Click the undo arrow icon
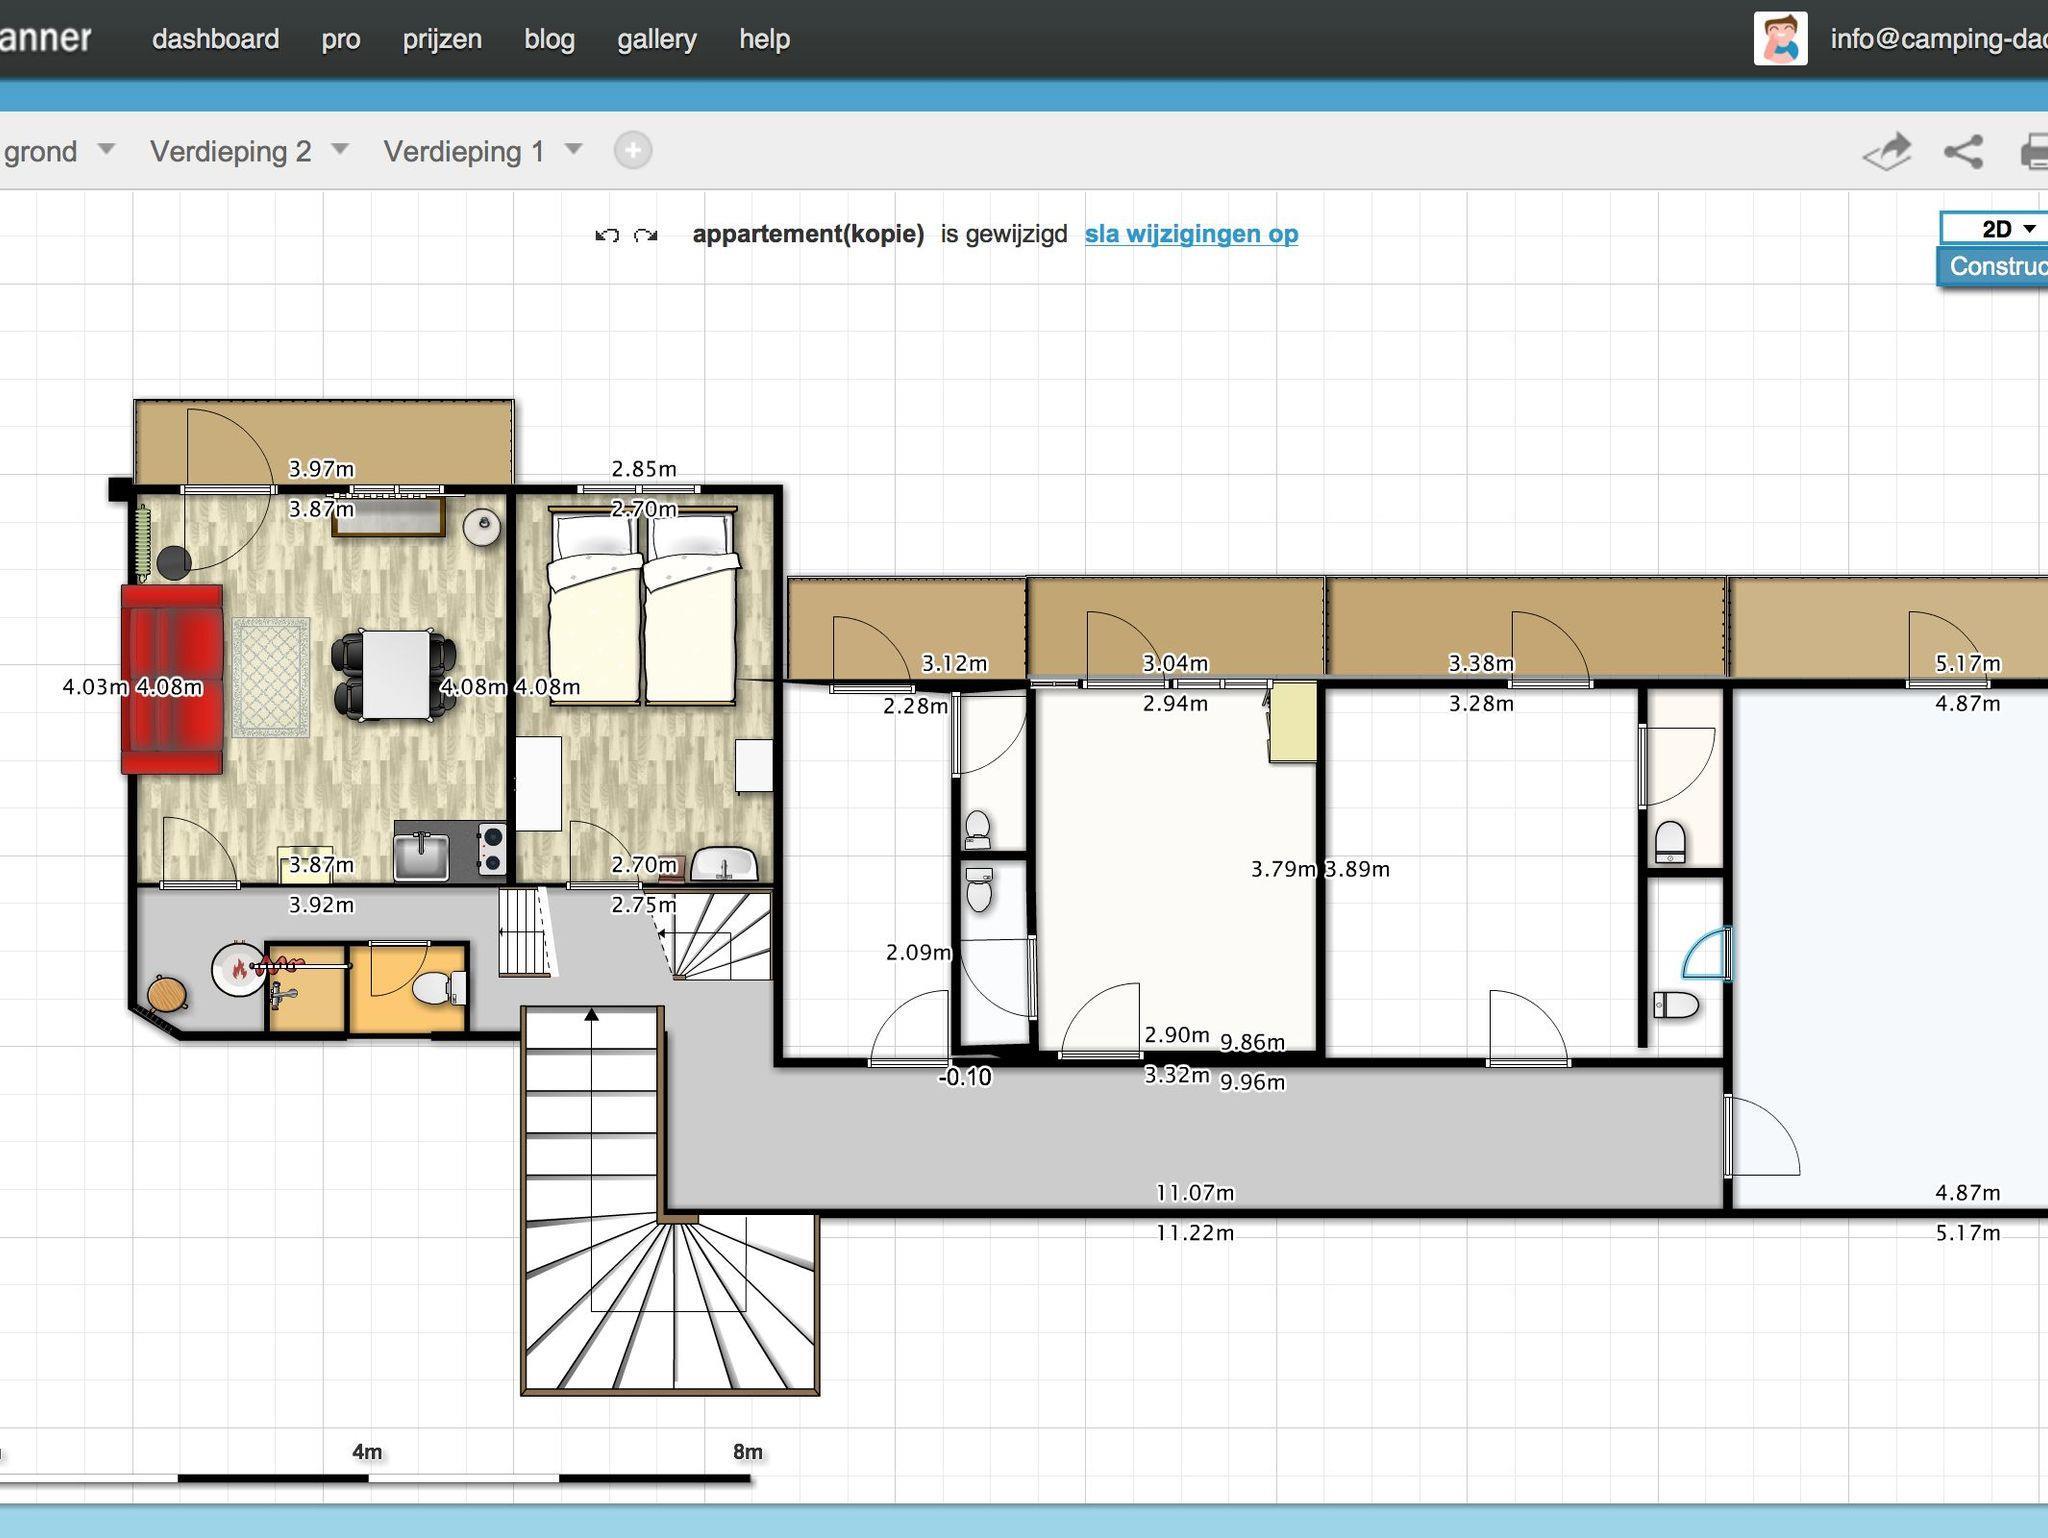Screen dimensions: 2048x1538 pyautogui.click(x=606, y=235)
